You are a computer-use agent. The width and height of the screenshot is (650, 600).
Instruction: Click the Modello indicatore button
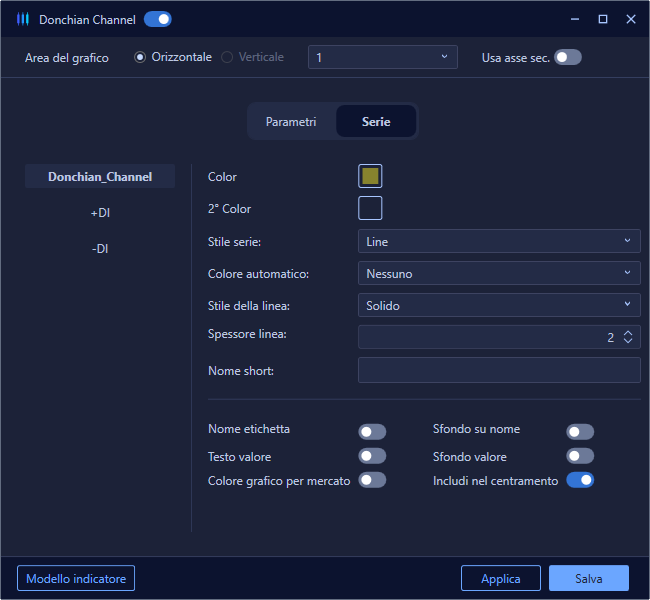pos(76,578)
